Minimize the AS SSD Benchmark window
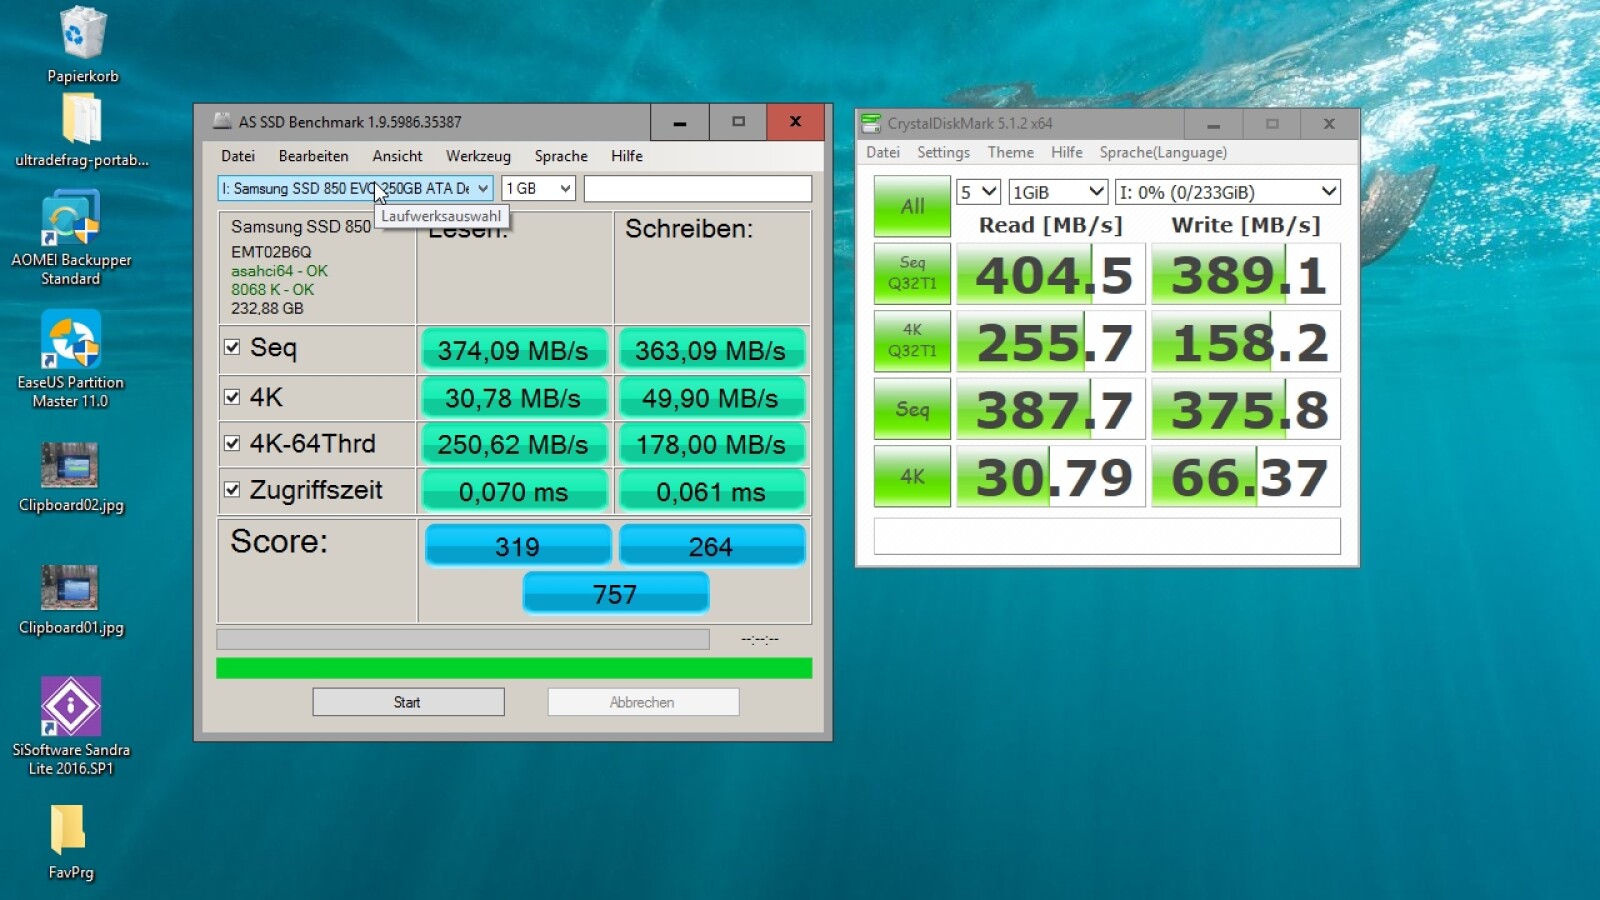Viewport: 1600px width, 900px height. (680, 122)
